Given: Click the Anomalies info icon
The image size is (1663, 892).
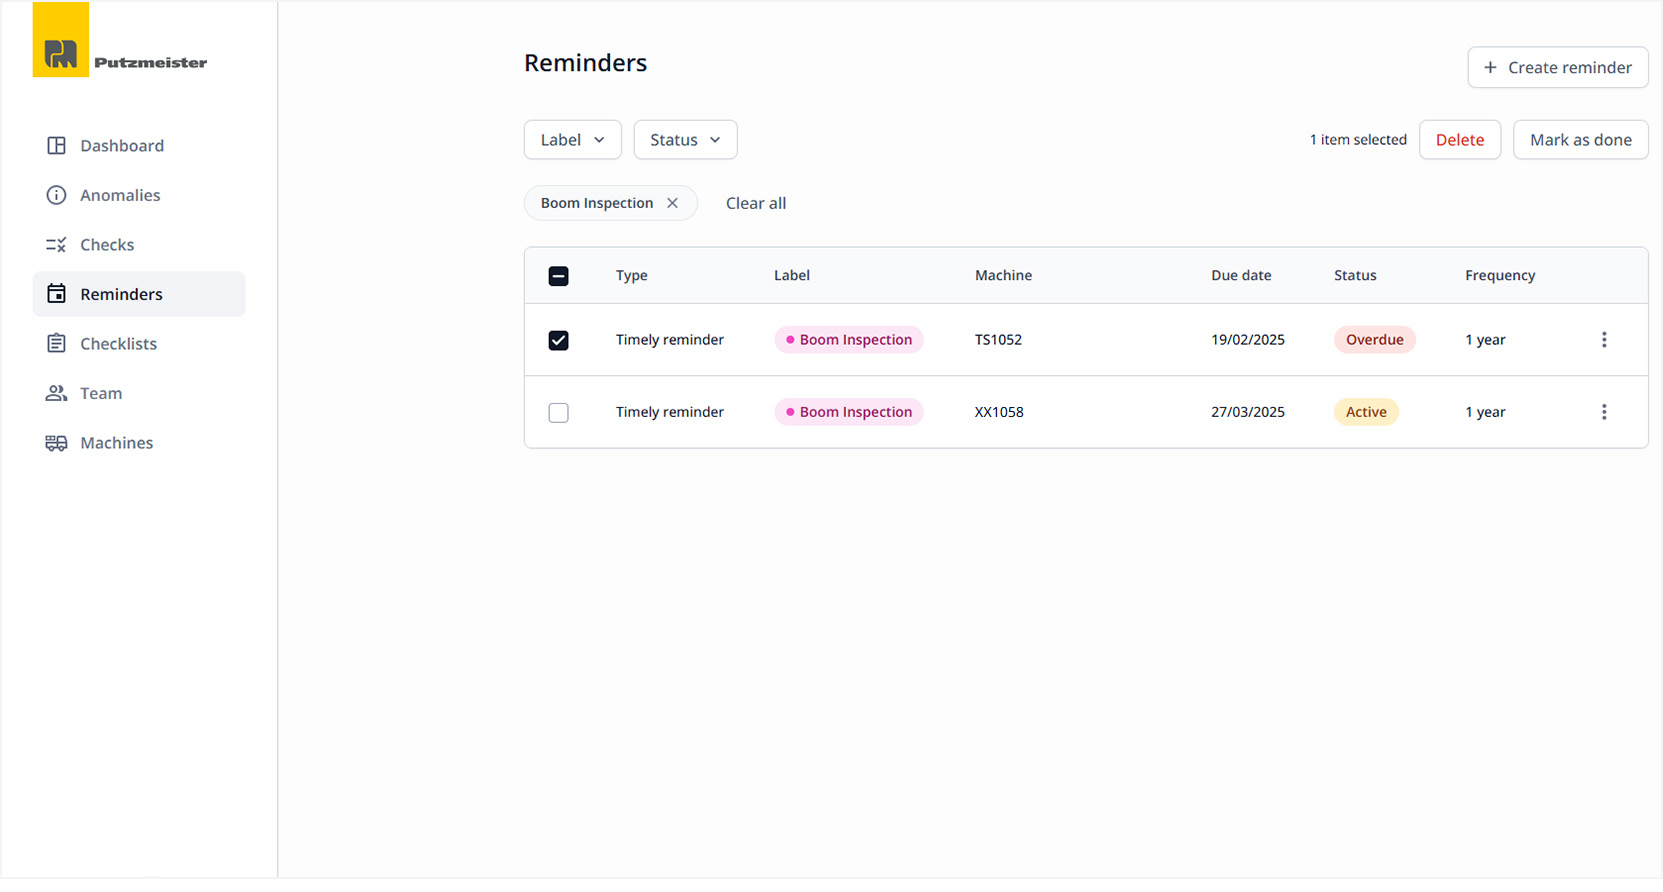Looking at the screenshot, I should (x=57, y=195).
